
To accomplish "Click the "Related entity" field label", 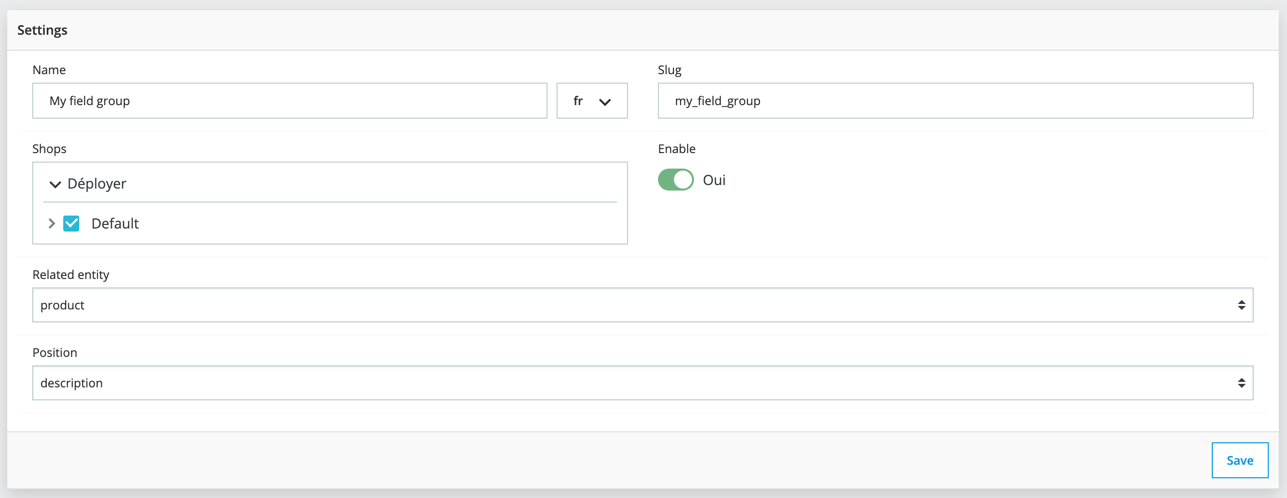I will pos(71,274).
